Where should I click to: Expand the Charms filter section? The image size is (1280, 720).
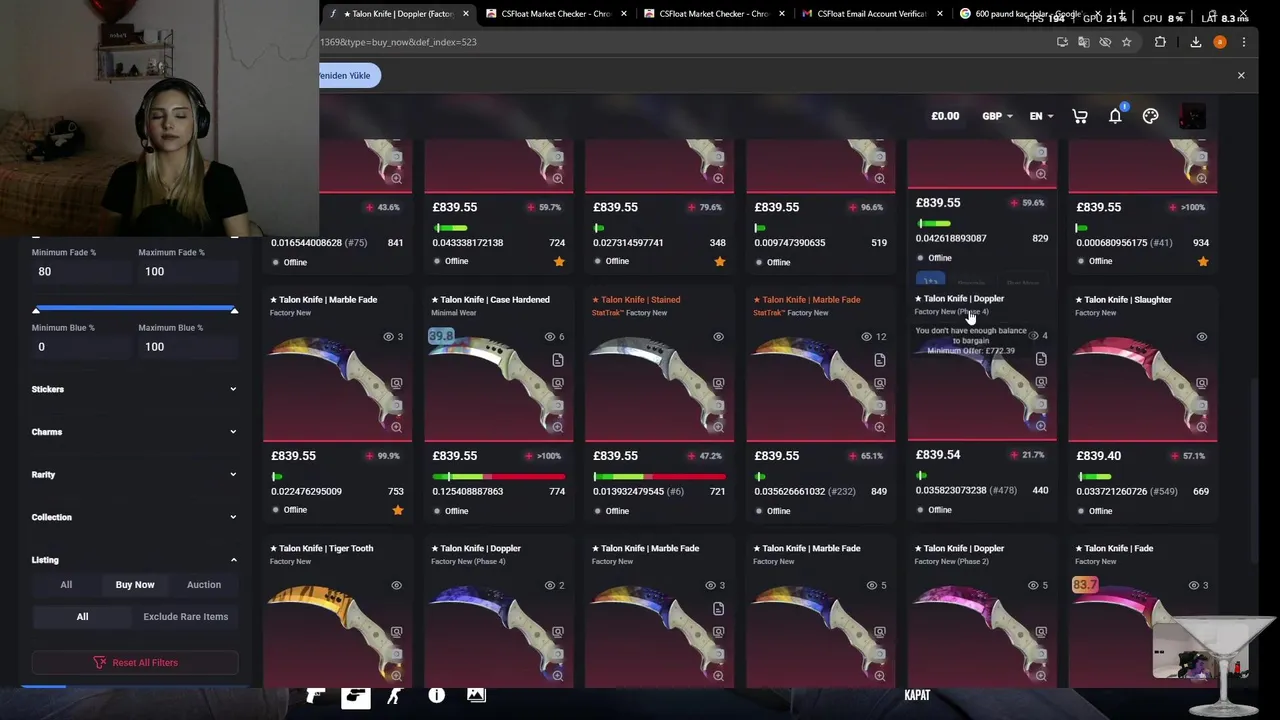(134, 432)
